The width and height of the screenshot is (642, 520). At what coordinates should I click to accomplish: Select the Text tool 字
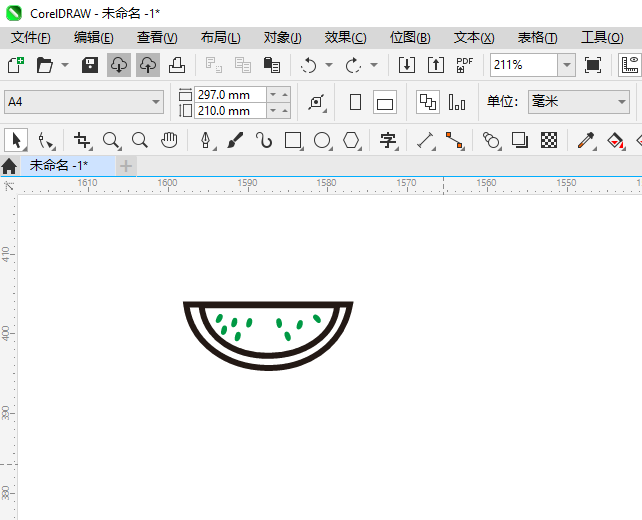pyautogui.click(x=388, y=140)
